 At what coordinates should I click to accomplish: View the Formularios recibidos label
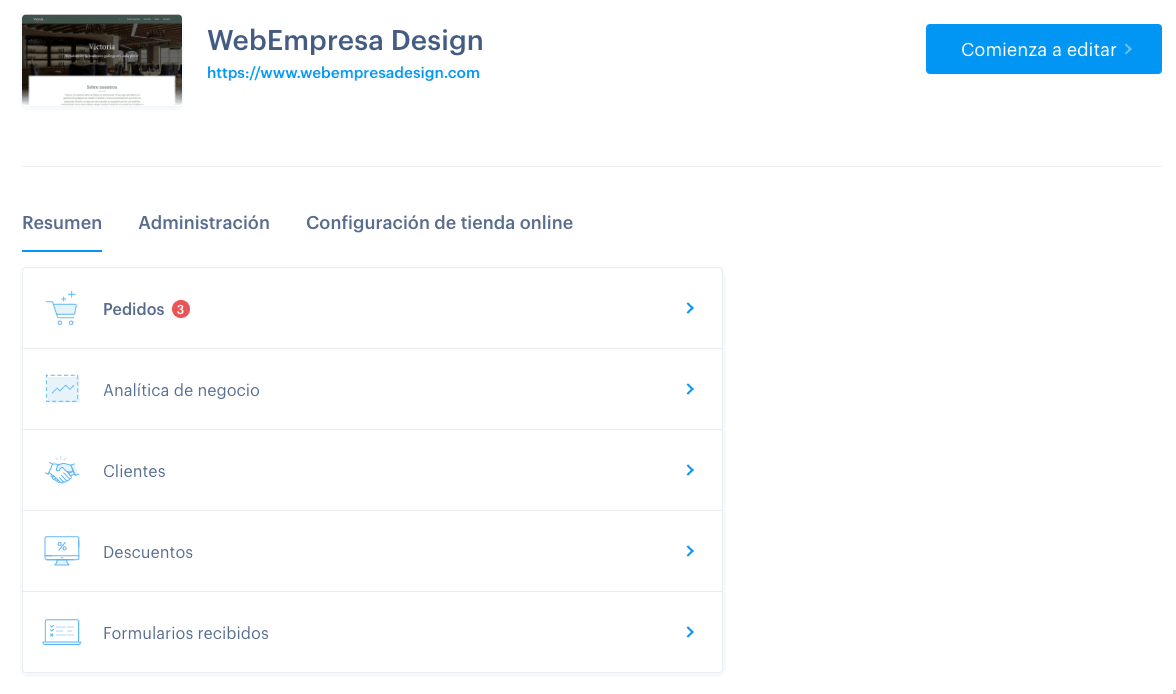pos(186,633)
